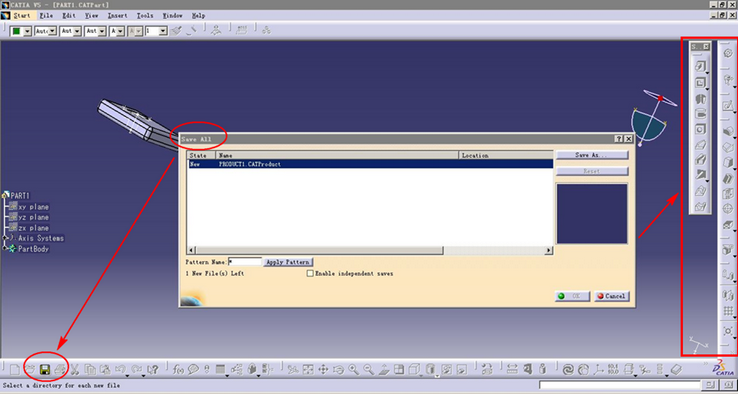
Task: Click the New document icon
Action: 15,370
